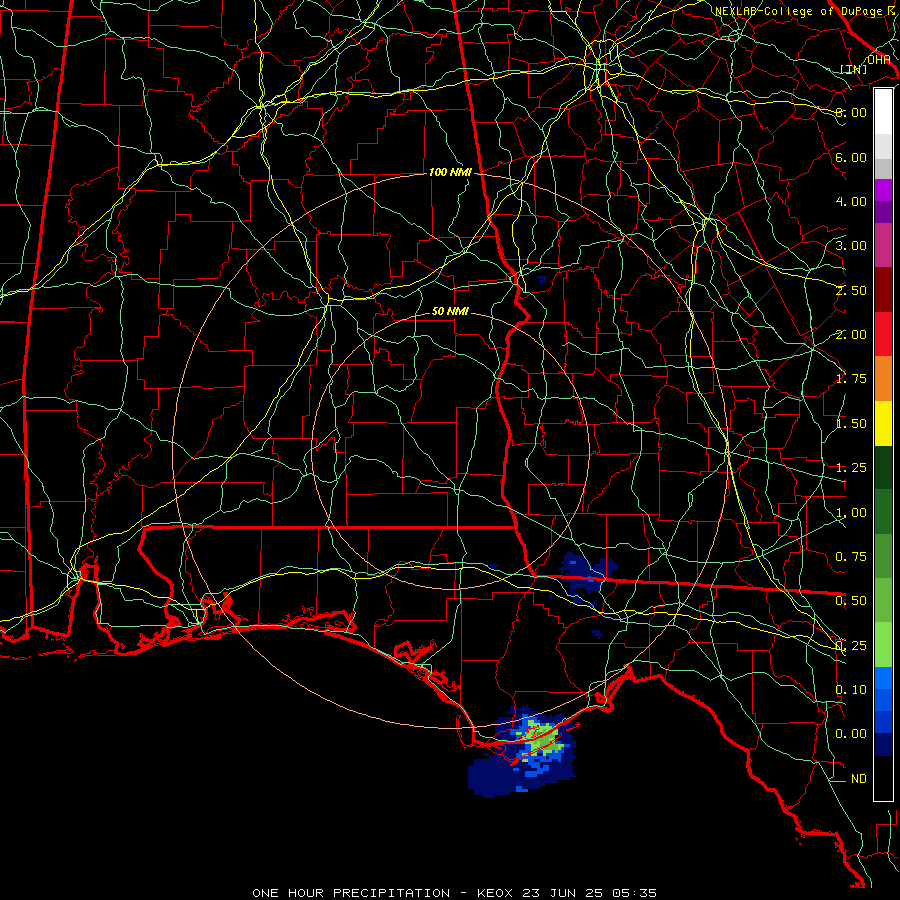
Task: Click the KEOX station identifier in caption
Action: point(497,893)
